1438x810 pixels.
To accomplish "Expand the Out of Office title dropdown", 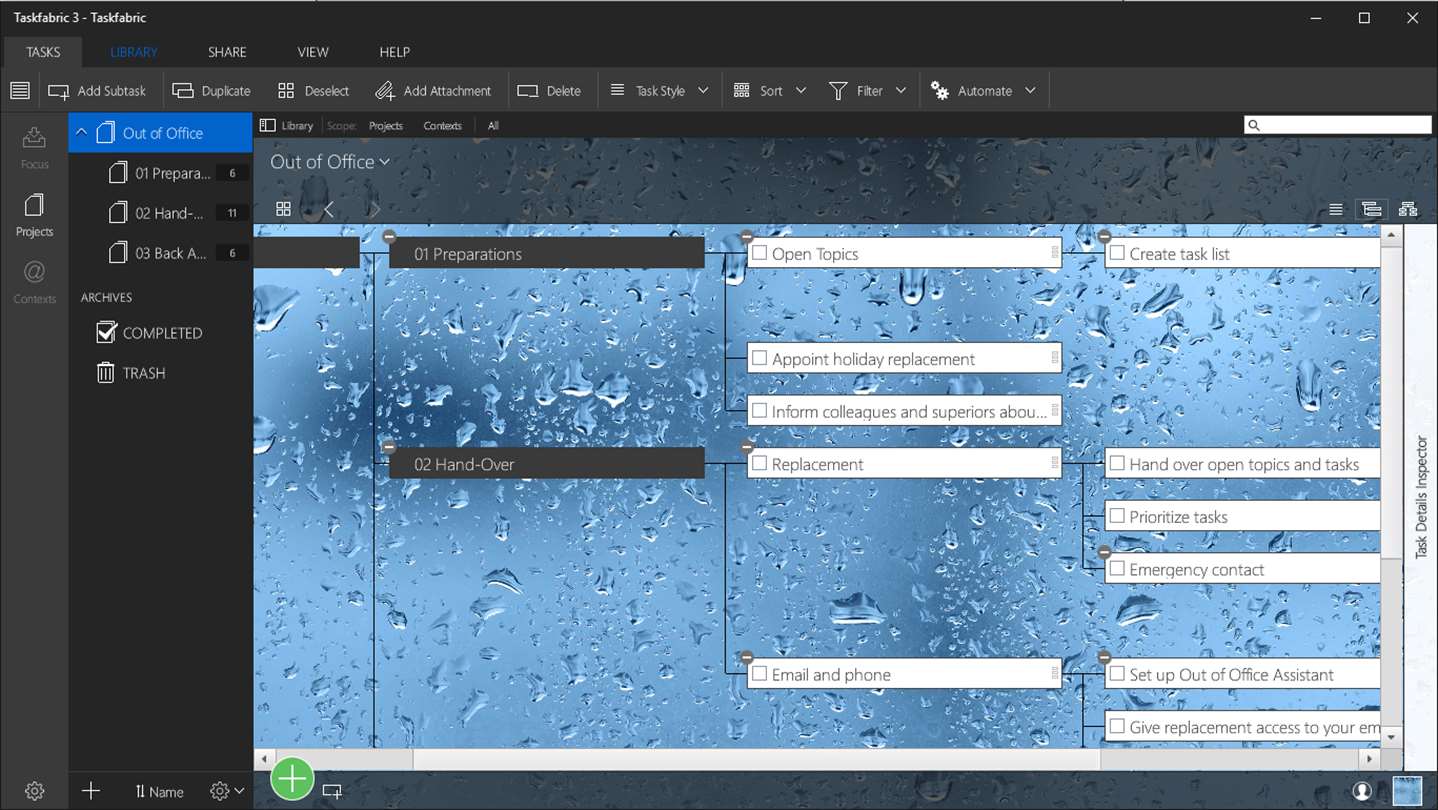I will pos(330,162).
